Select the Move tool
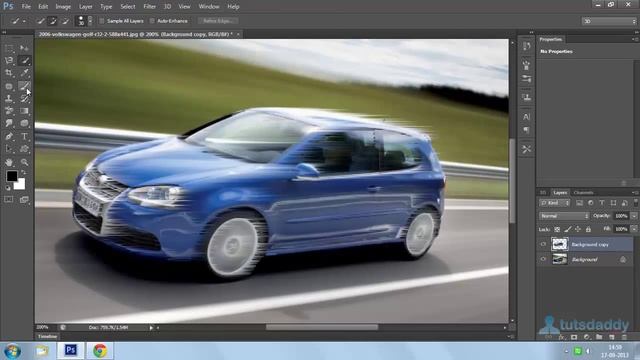The image size is (640, 360). click(24, 49)
